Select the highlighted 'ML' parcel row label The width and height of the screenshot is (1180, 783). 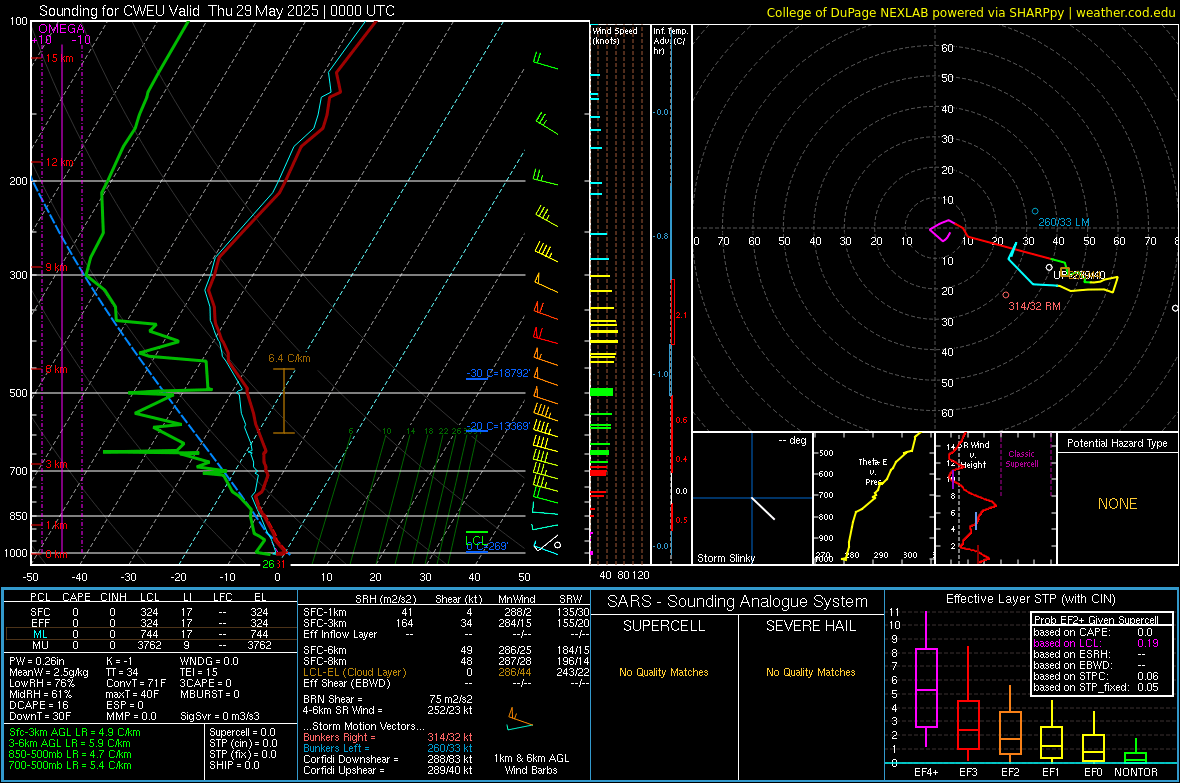pyautogui.click(x=40, y=634)
